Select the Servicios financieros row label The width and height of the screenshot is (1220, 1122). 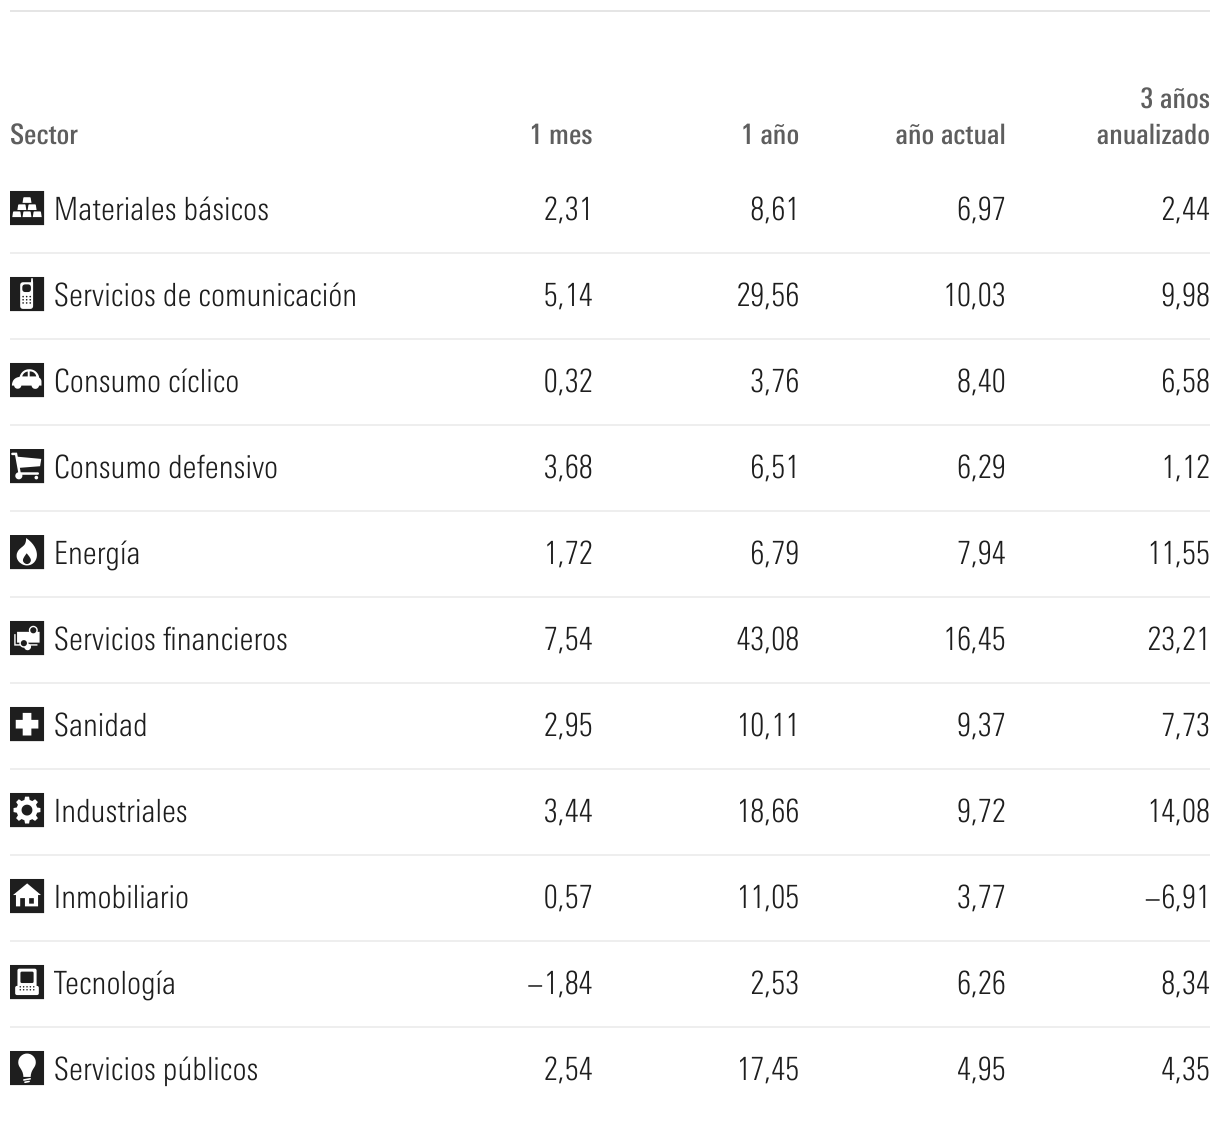point(171,639)
